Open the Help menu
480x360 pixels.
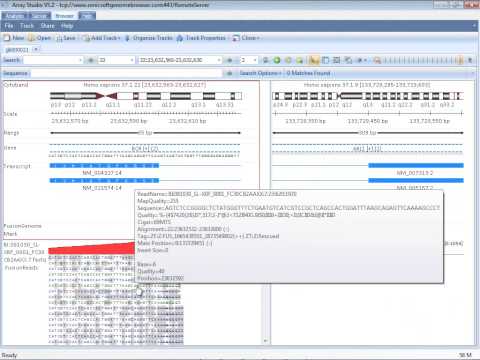67,26
